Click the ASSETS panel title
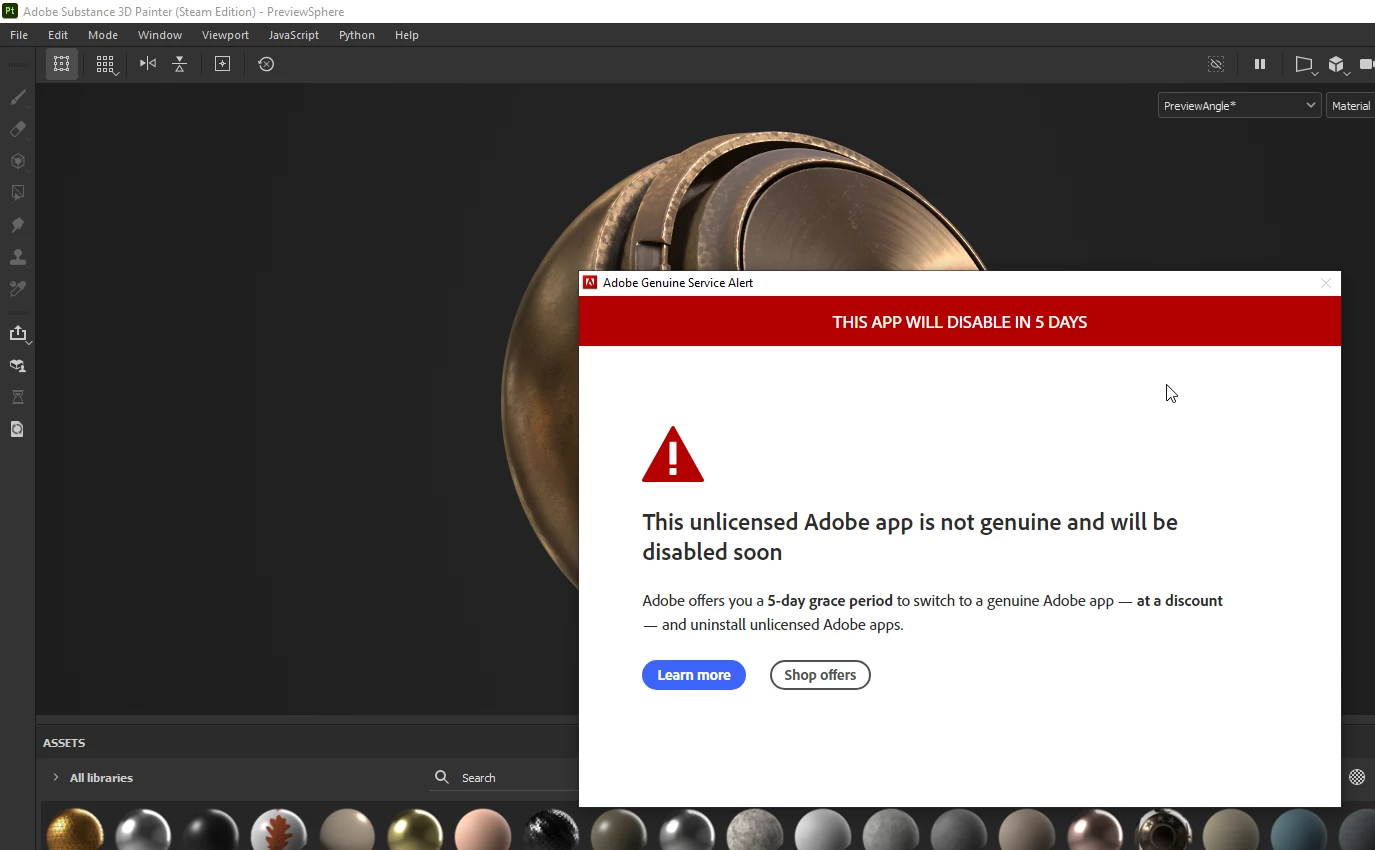The image size is (1375, 850). click(64, 743)
